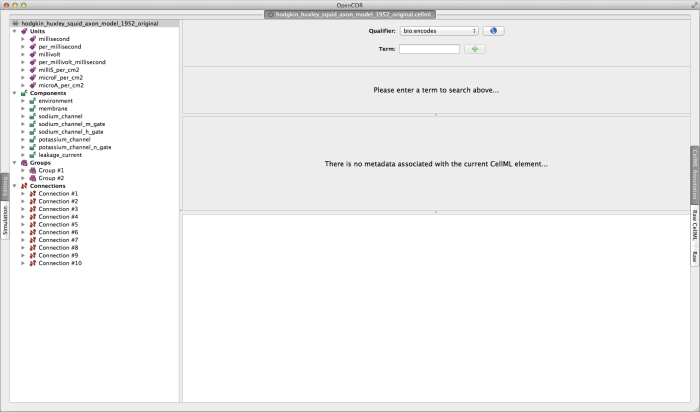Click the sodium_channel component icon
Viewport: 700px width, 412px height.
tap(33, 116)
